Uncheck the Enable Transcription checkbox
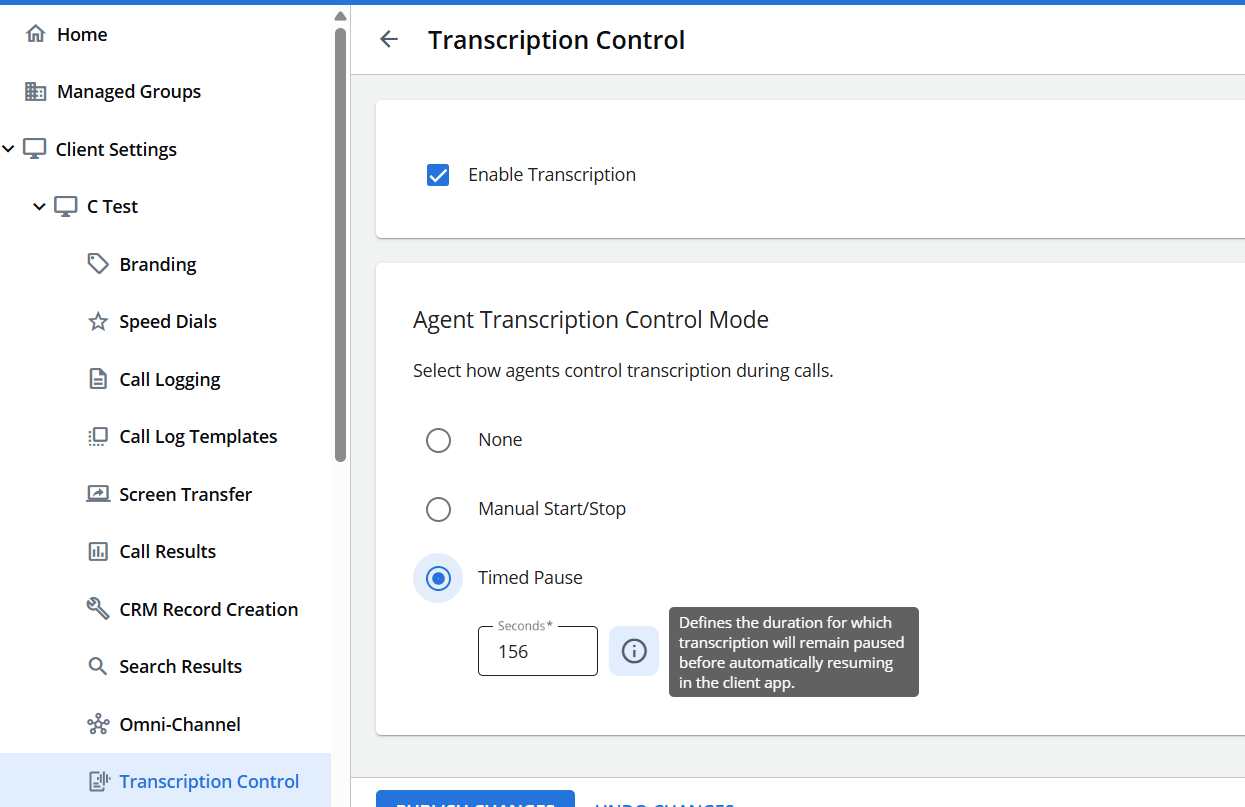Screen dimensions: 1245x807 pos(438,175)
